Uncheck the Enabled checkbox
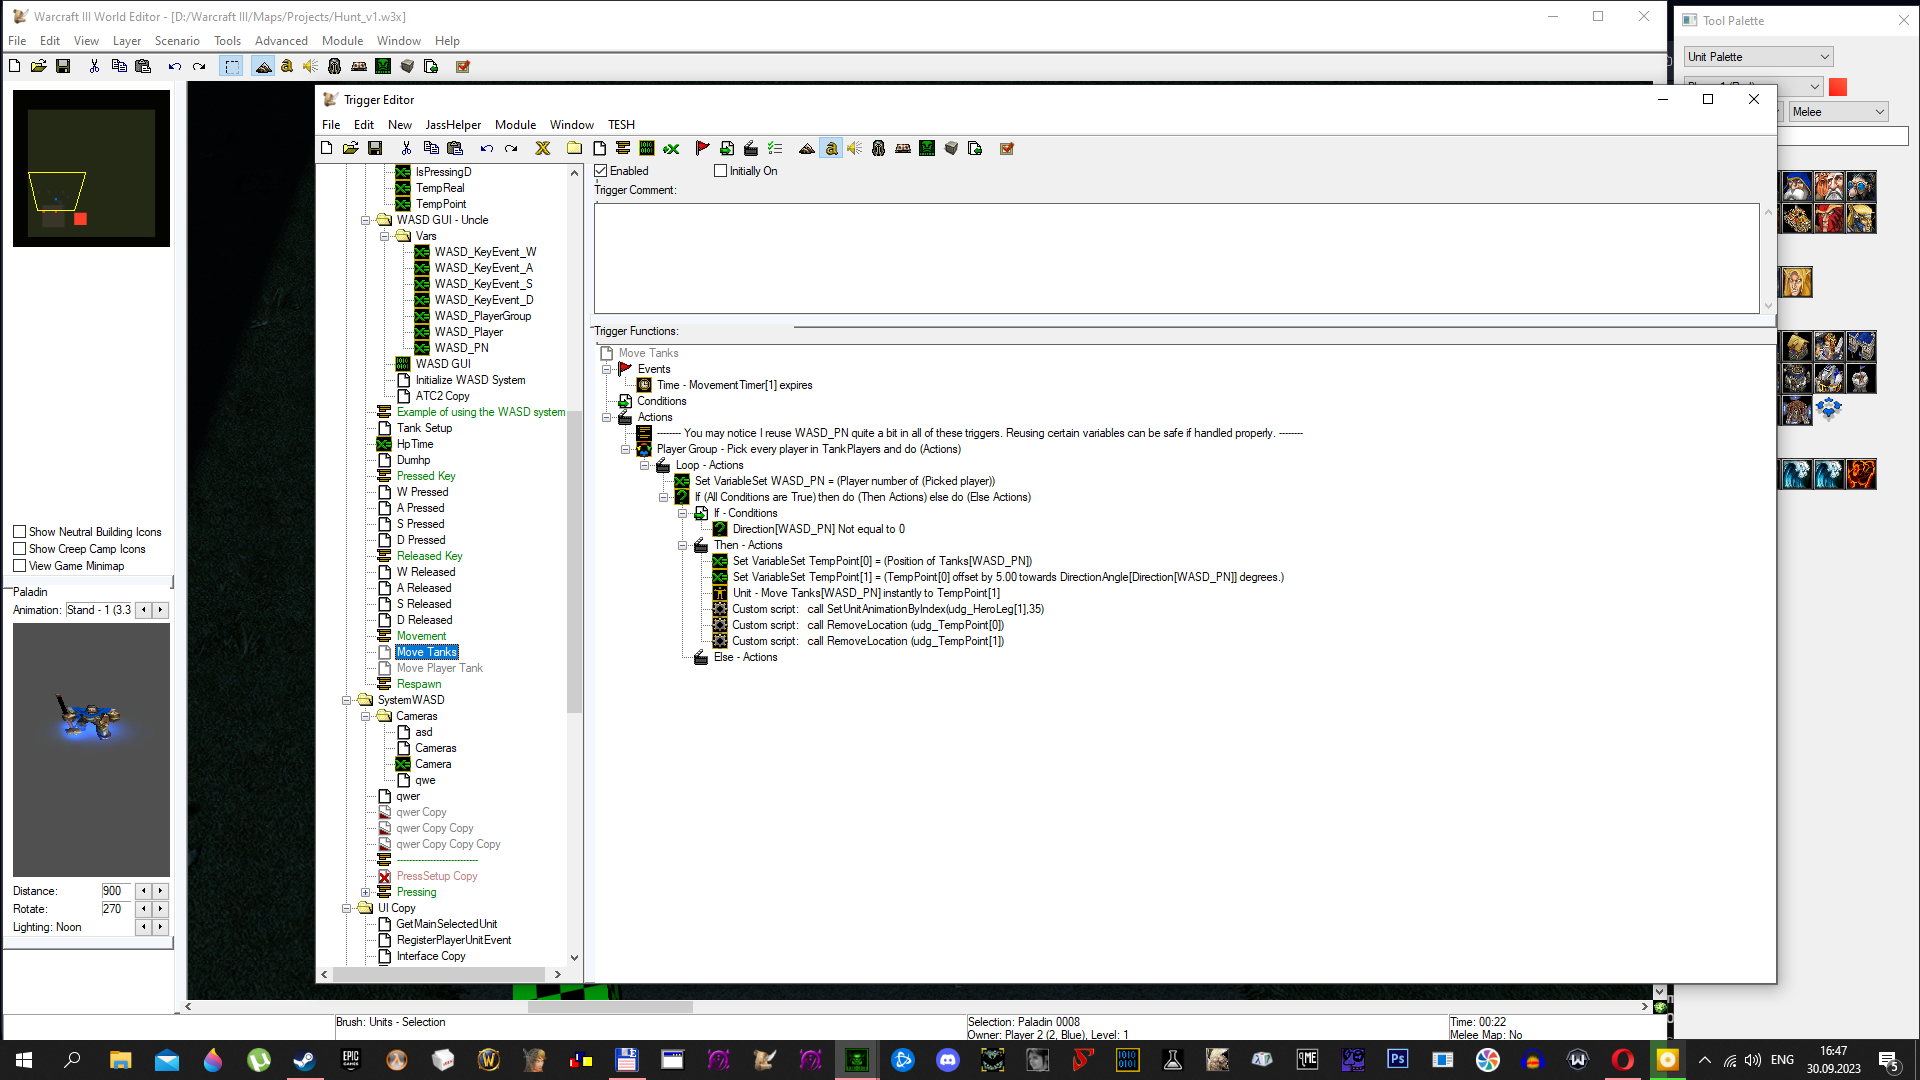 point(601,171)
